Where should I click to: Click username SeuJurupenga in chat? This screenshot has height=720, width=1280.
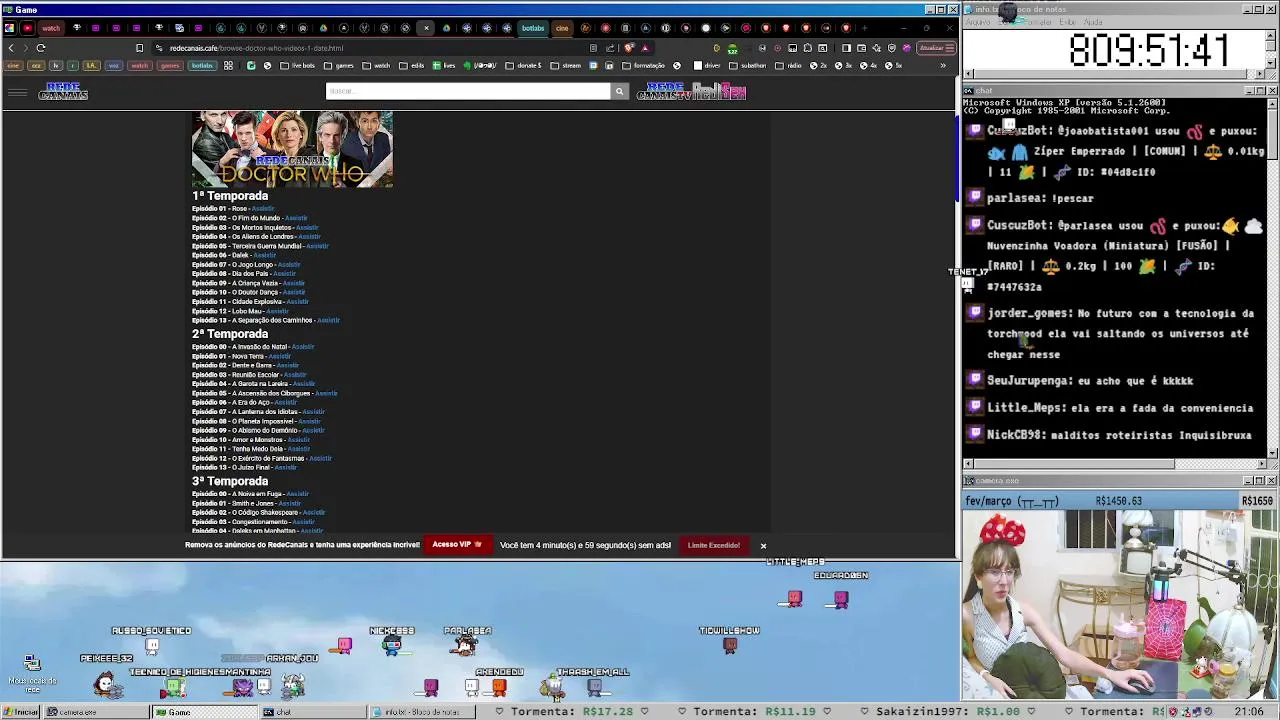coord(1028,381)
